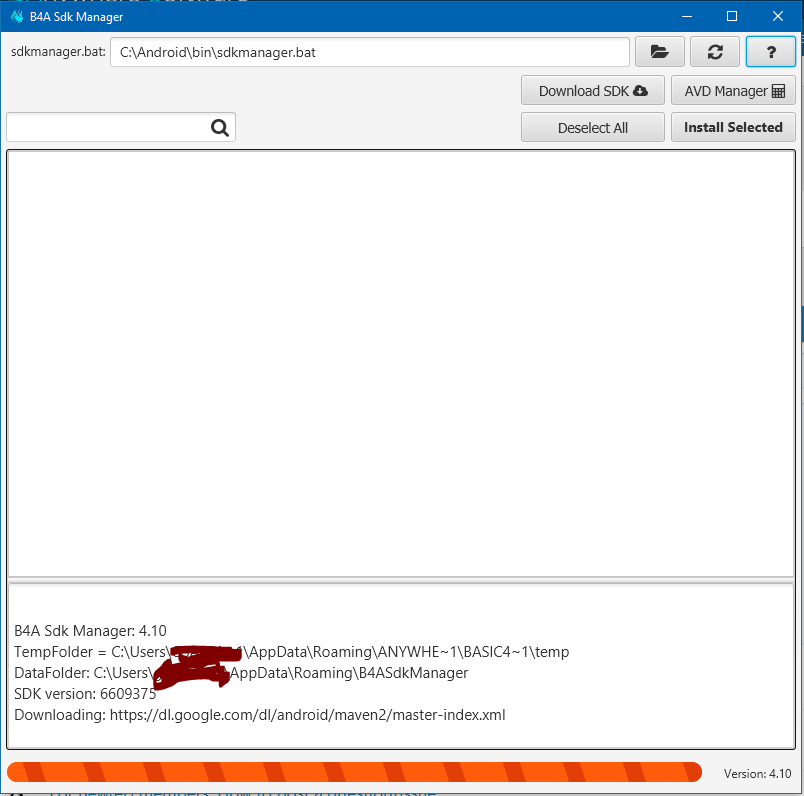Minimize the B4A Sdk Manager window
Viewport: 804px width, 796px height.
[x=687, y=16]
